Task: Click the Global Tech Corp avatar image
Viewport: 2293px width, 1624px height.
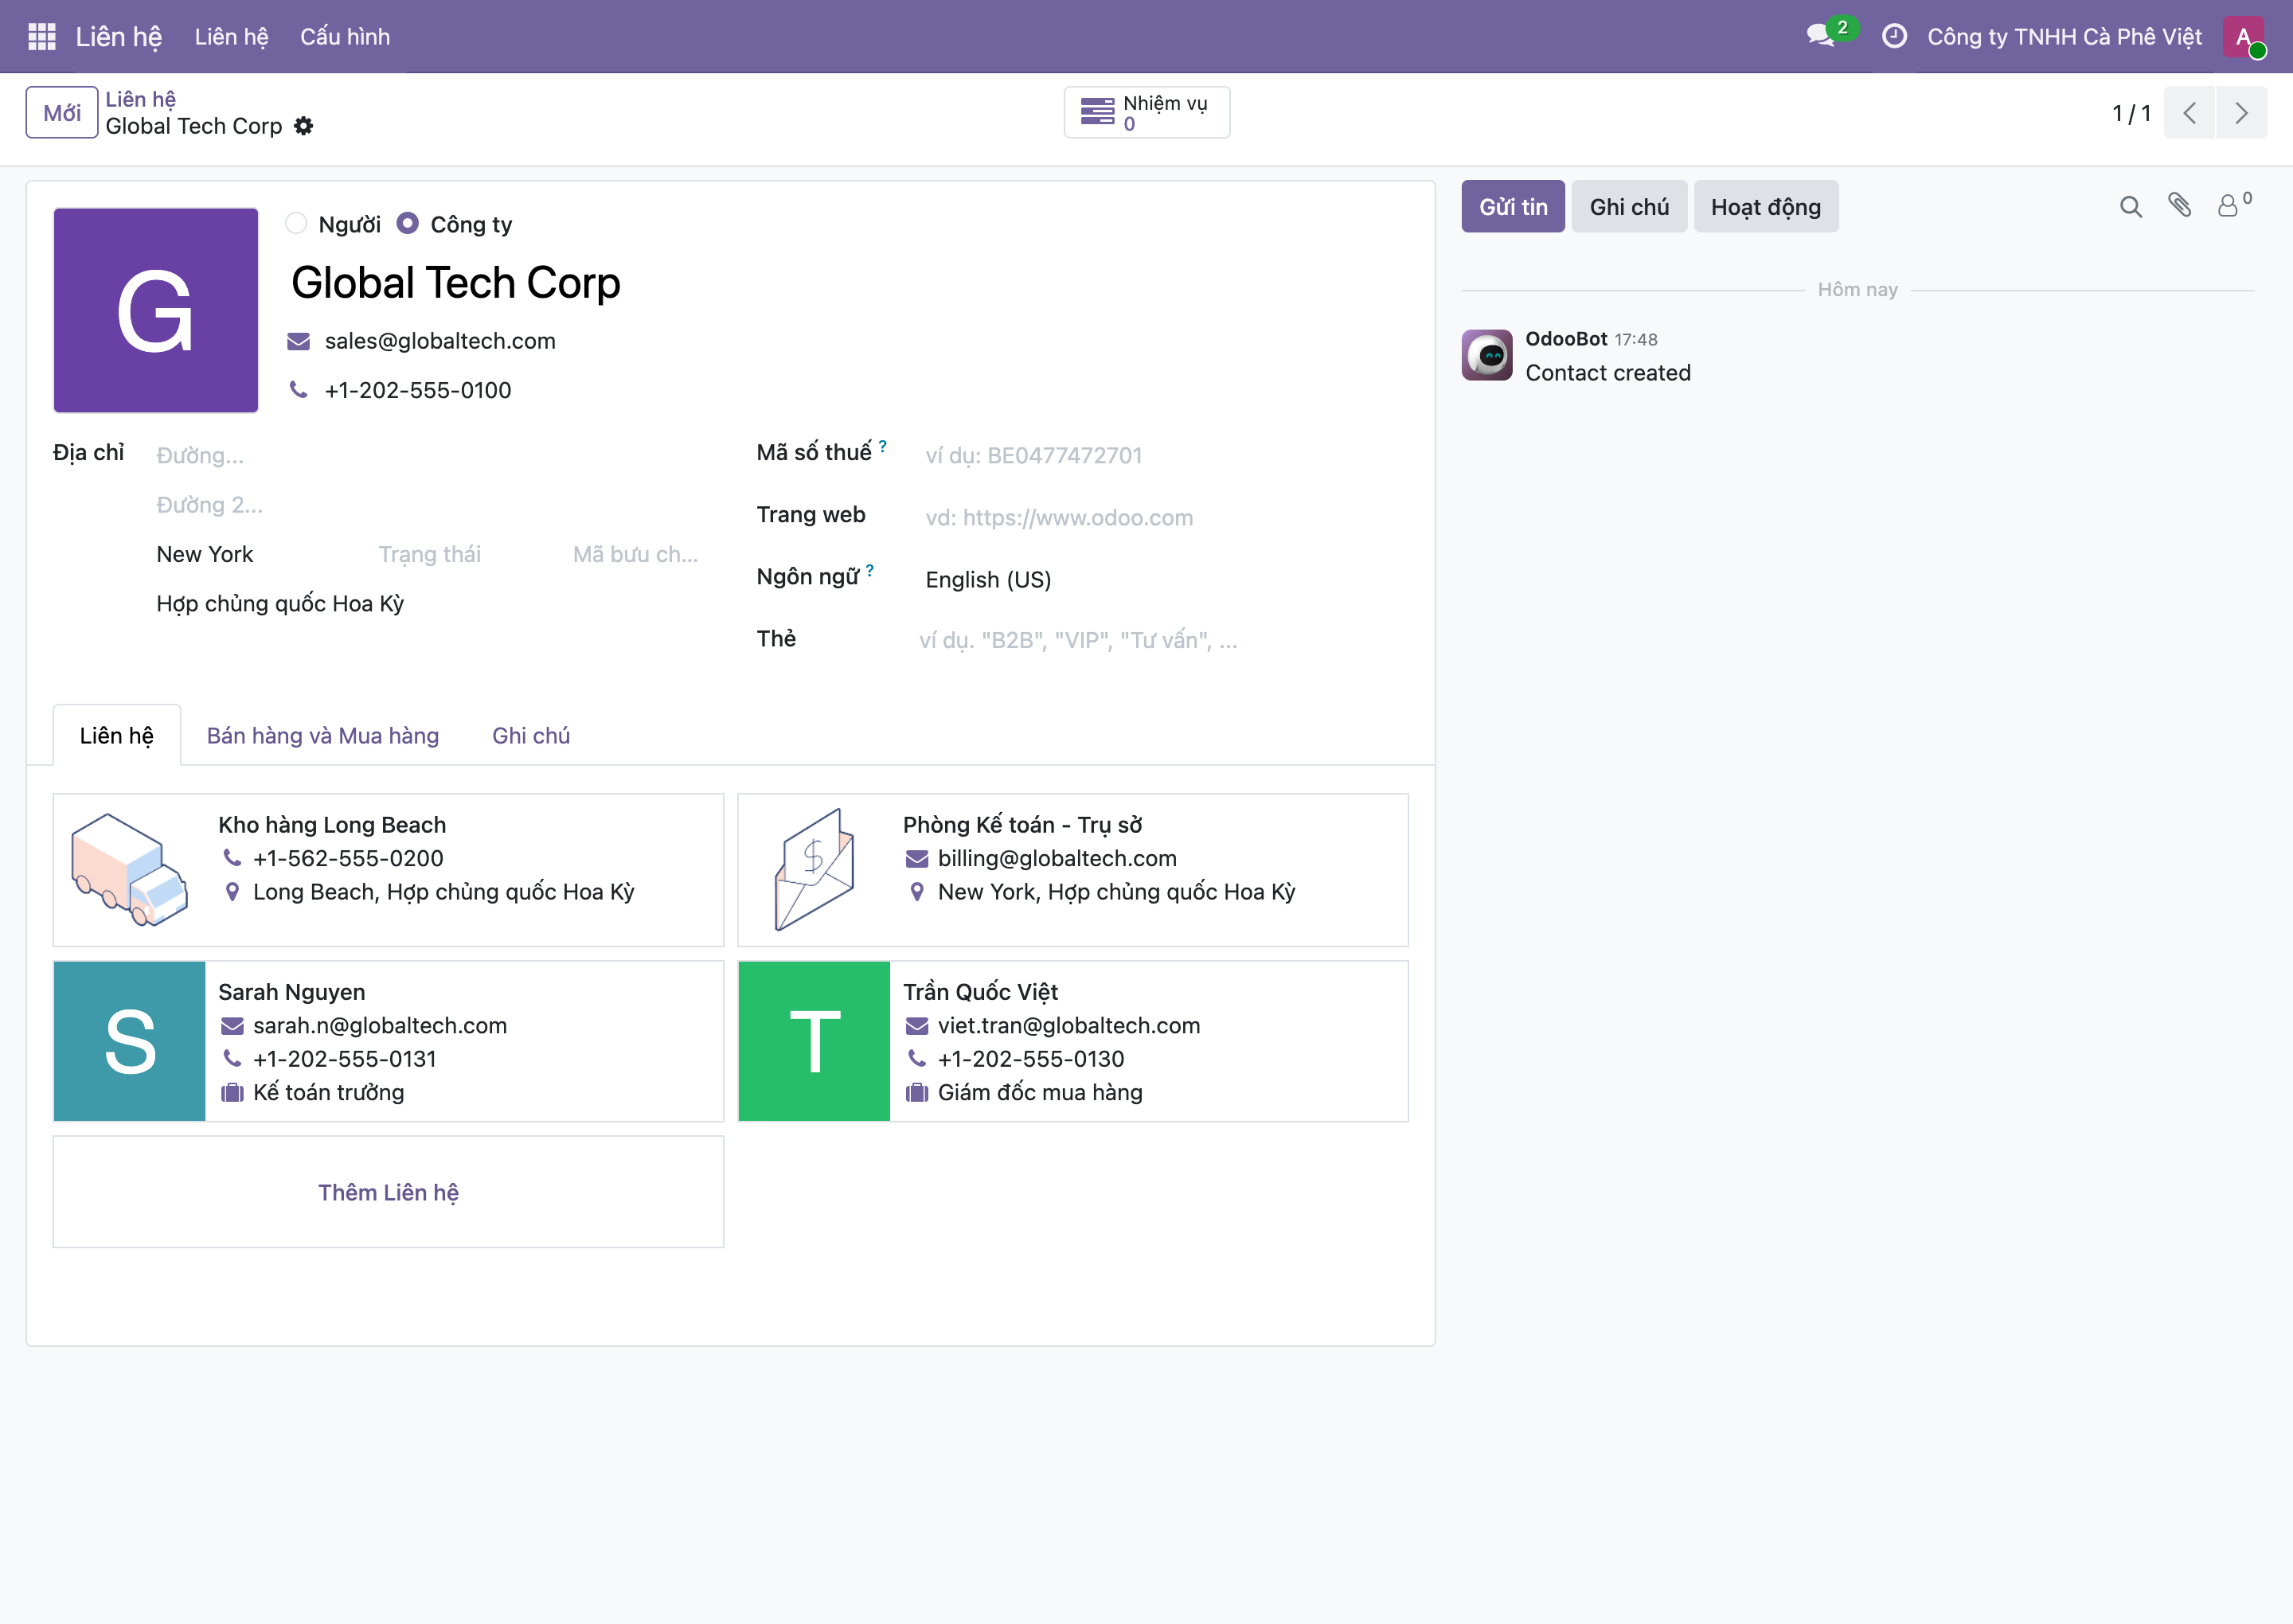Action: (x=156, y=310)
